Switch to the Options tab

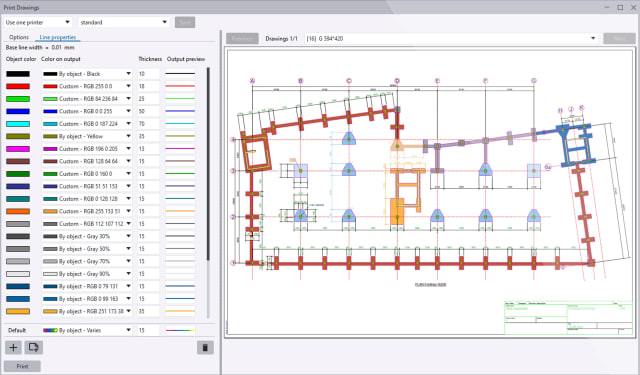(19, 37)
